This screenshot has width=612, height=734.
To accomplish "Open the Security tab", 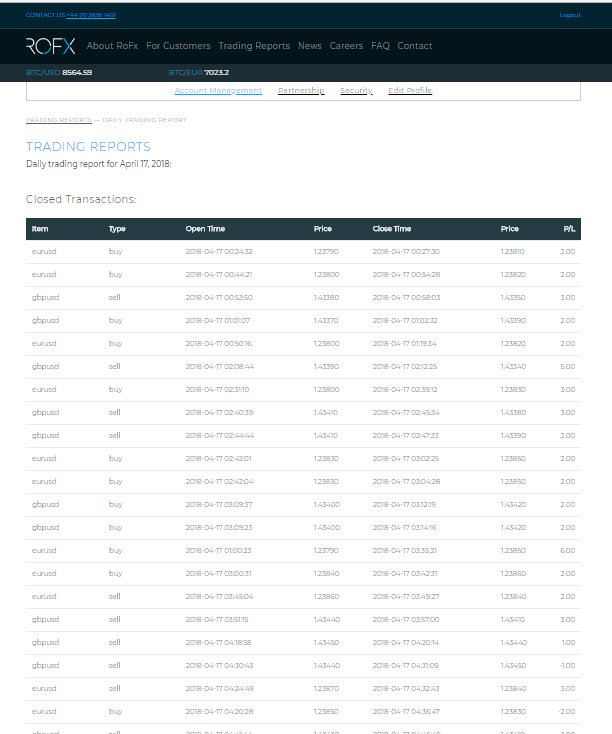I will pyautogui.click(x=356, y=91).
